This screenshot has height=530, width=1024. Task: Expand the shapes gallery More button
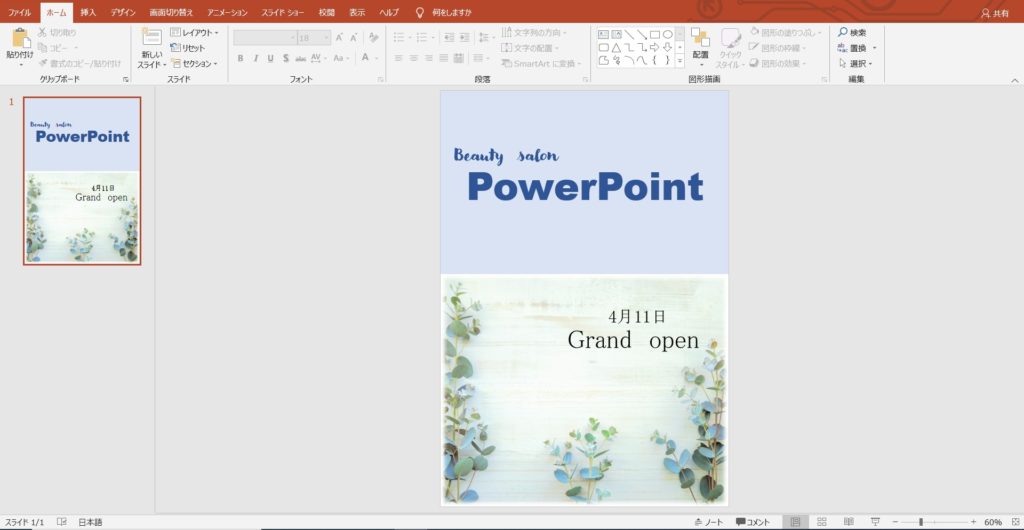pyautogui.click(x=680, y=60)
